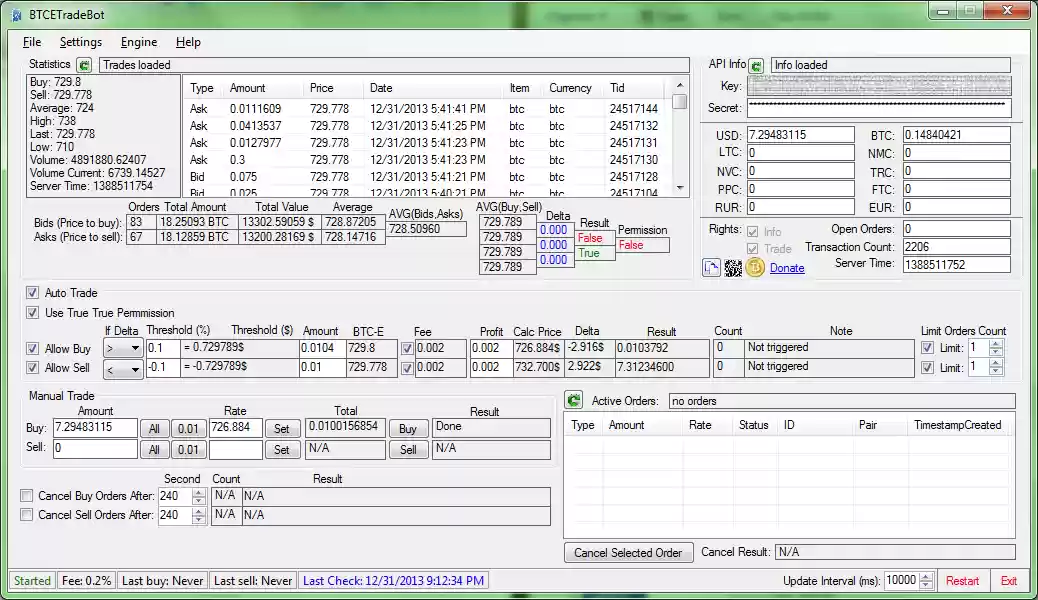This screenshot has width=1038, height=600.
Task: Refresh the Active Orders list icon
Action: tap(573, 400)
